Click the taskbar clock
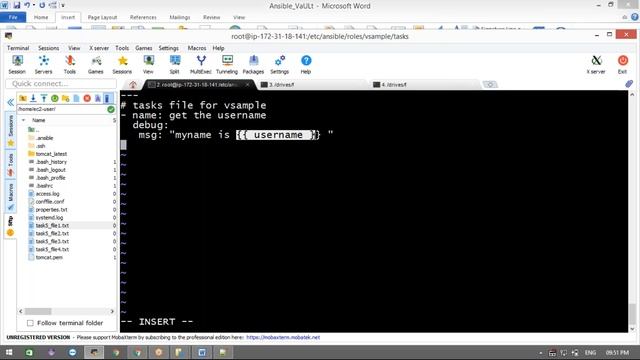The height and width of the screenshot is (360, 640). pos(617,353)
